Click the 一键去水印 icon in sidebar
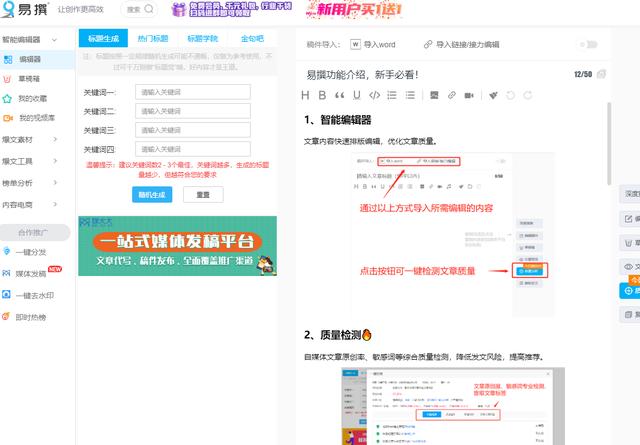This screenshot has height=445, width=640. 7,294
